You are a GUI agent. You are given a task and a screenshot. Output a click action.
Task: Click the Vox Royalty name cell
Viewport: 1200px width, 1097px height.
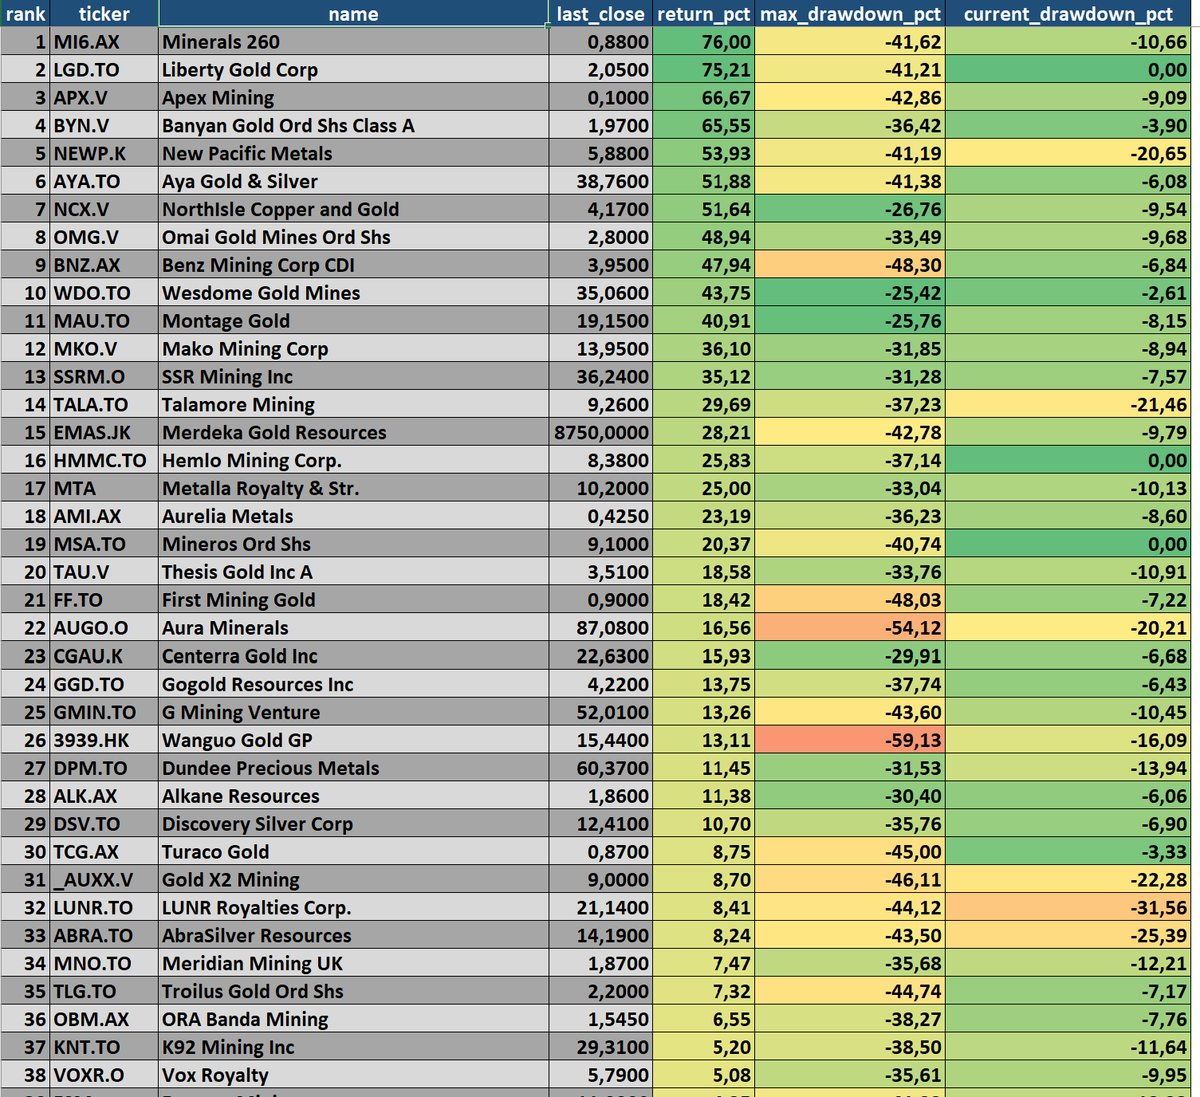pyautogui.click(x=353, y=1076)
